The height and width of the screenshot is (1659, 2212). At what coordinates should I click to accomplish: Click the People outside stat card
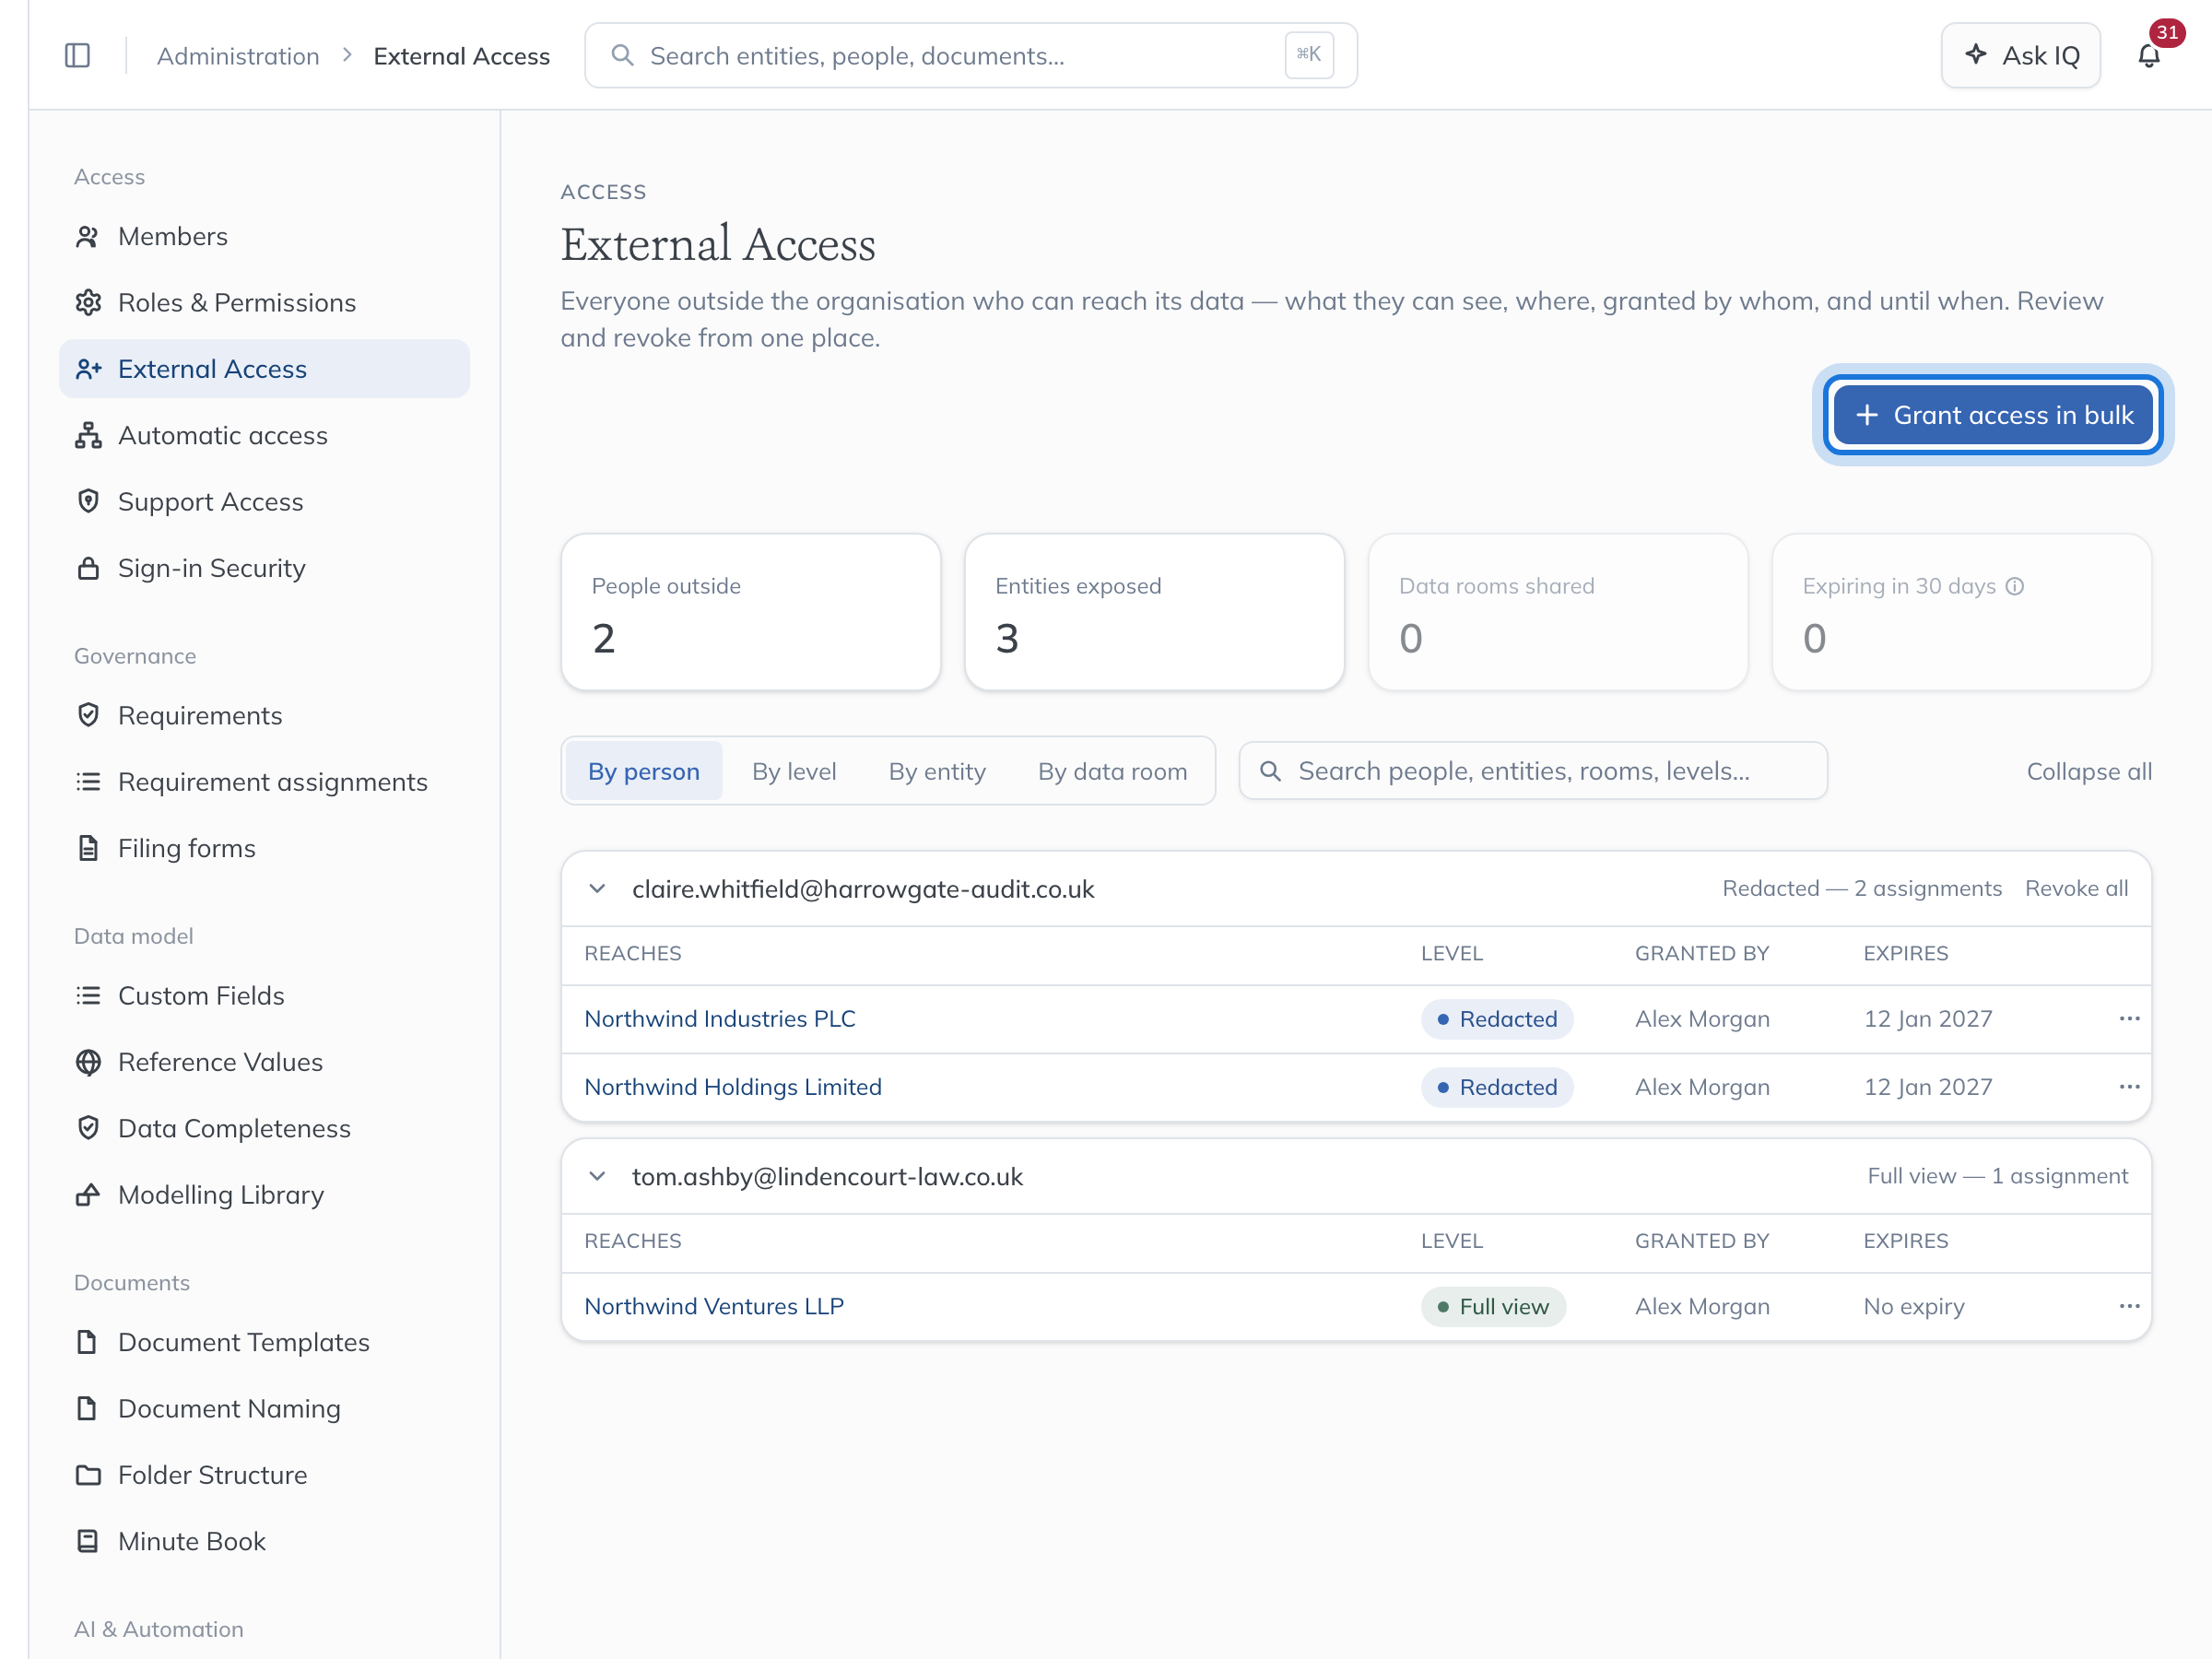tap(751, 612)
